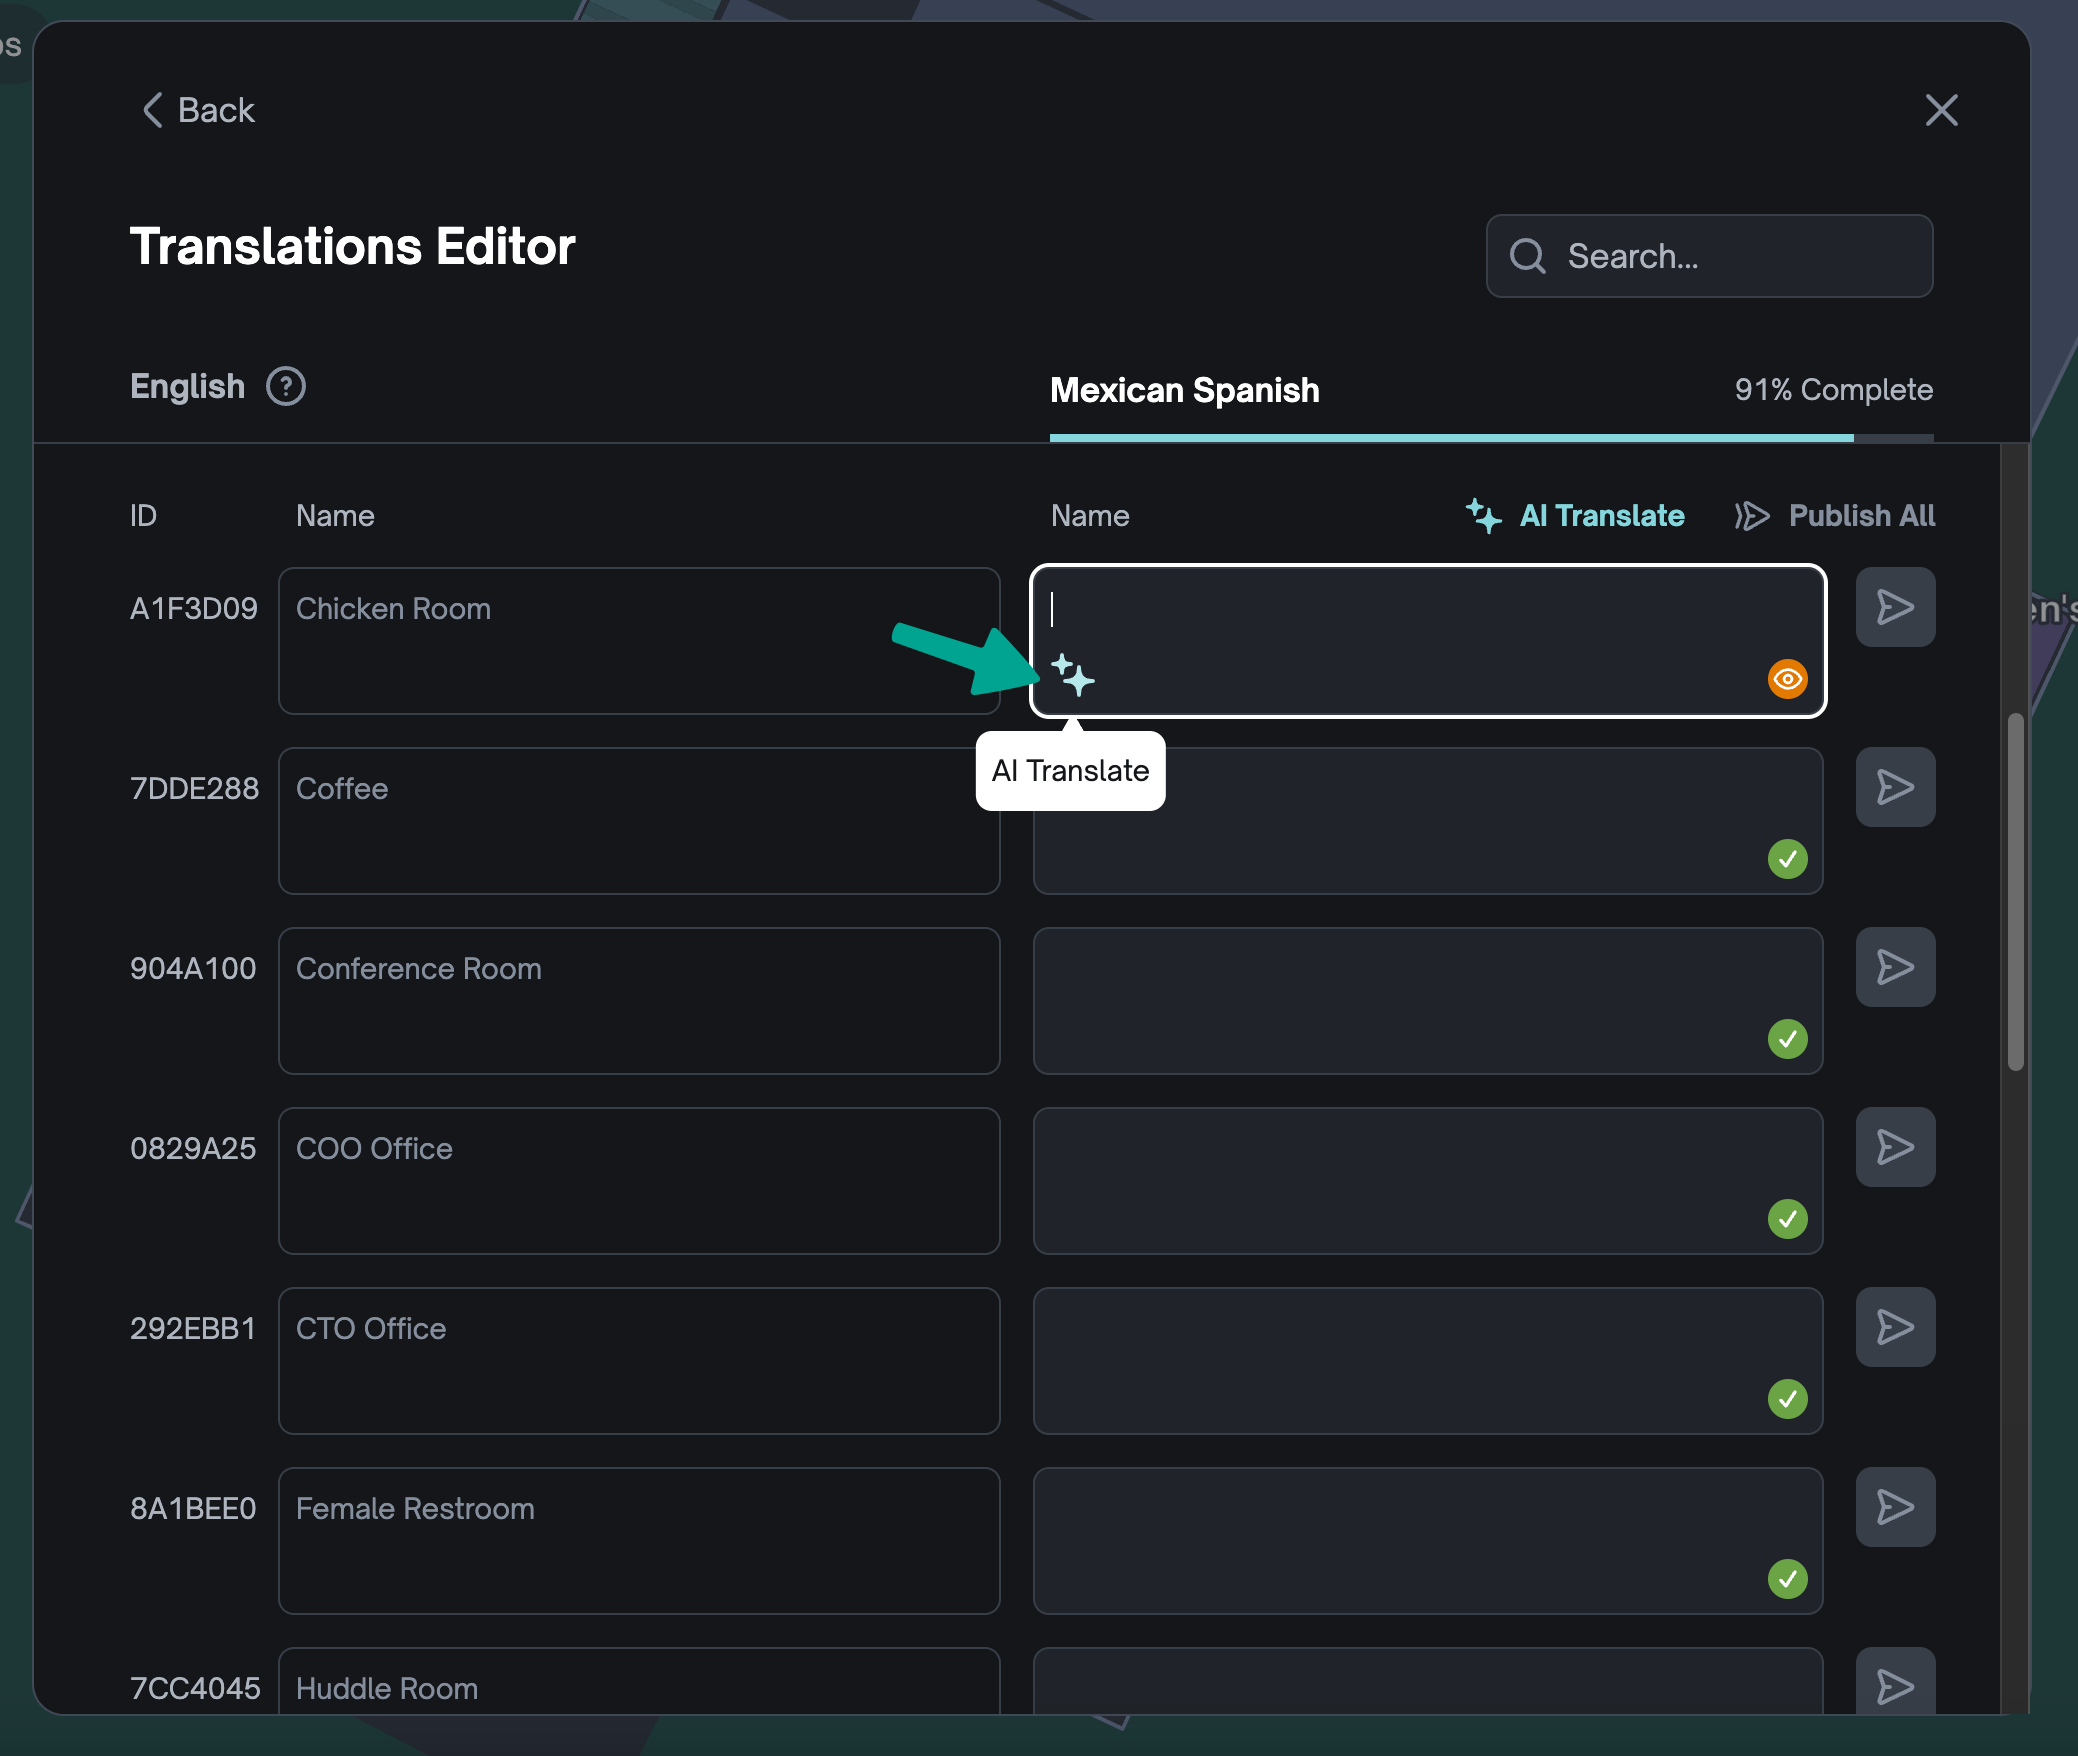Click the Mexican Spanish Name column header

point(1090,516)
